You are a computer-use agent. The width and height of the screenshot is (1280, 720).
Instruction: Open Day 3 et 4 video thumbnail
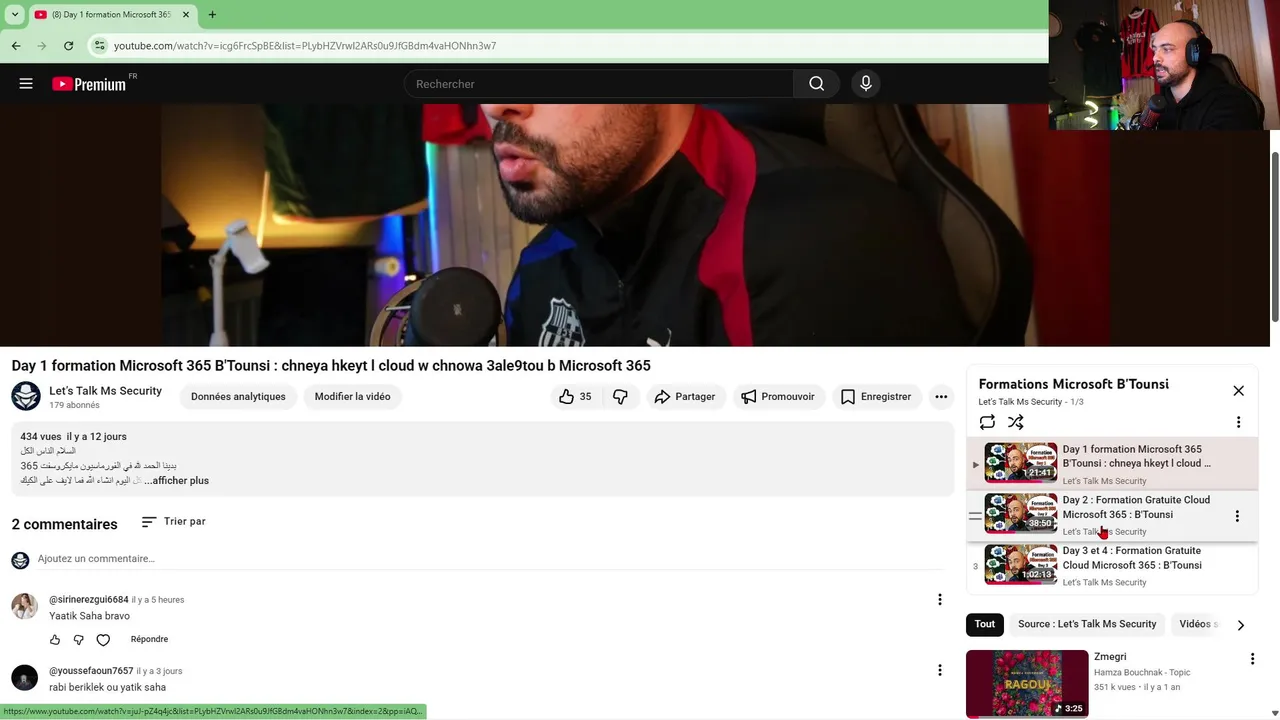click(1020, 564)
